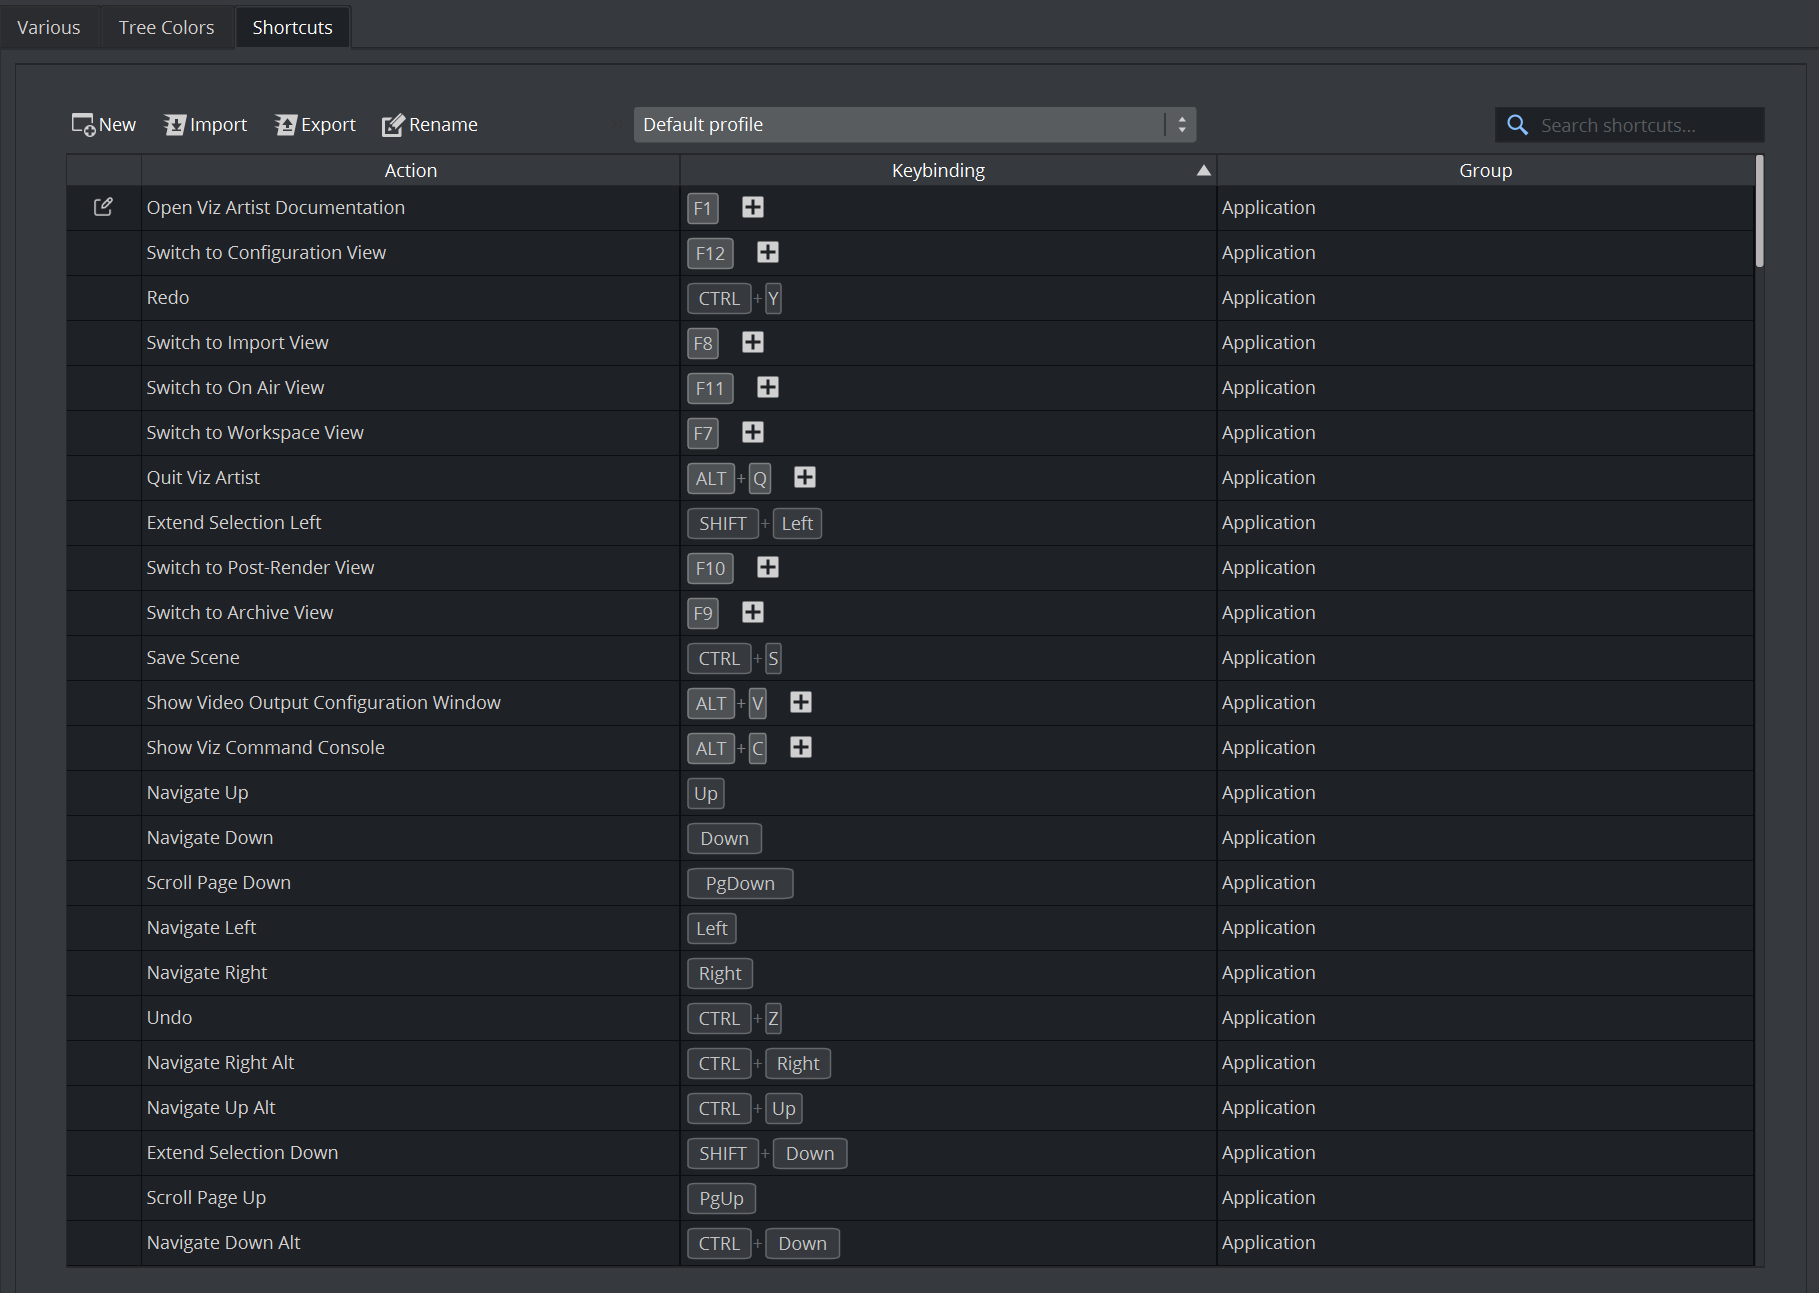This screenshot has height=1293, width=1819.
Task: Click the vertical scrollbar thumb in shortcuts table
Action: click(1759, 211)
